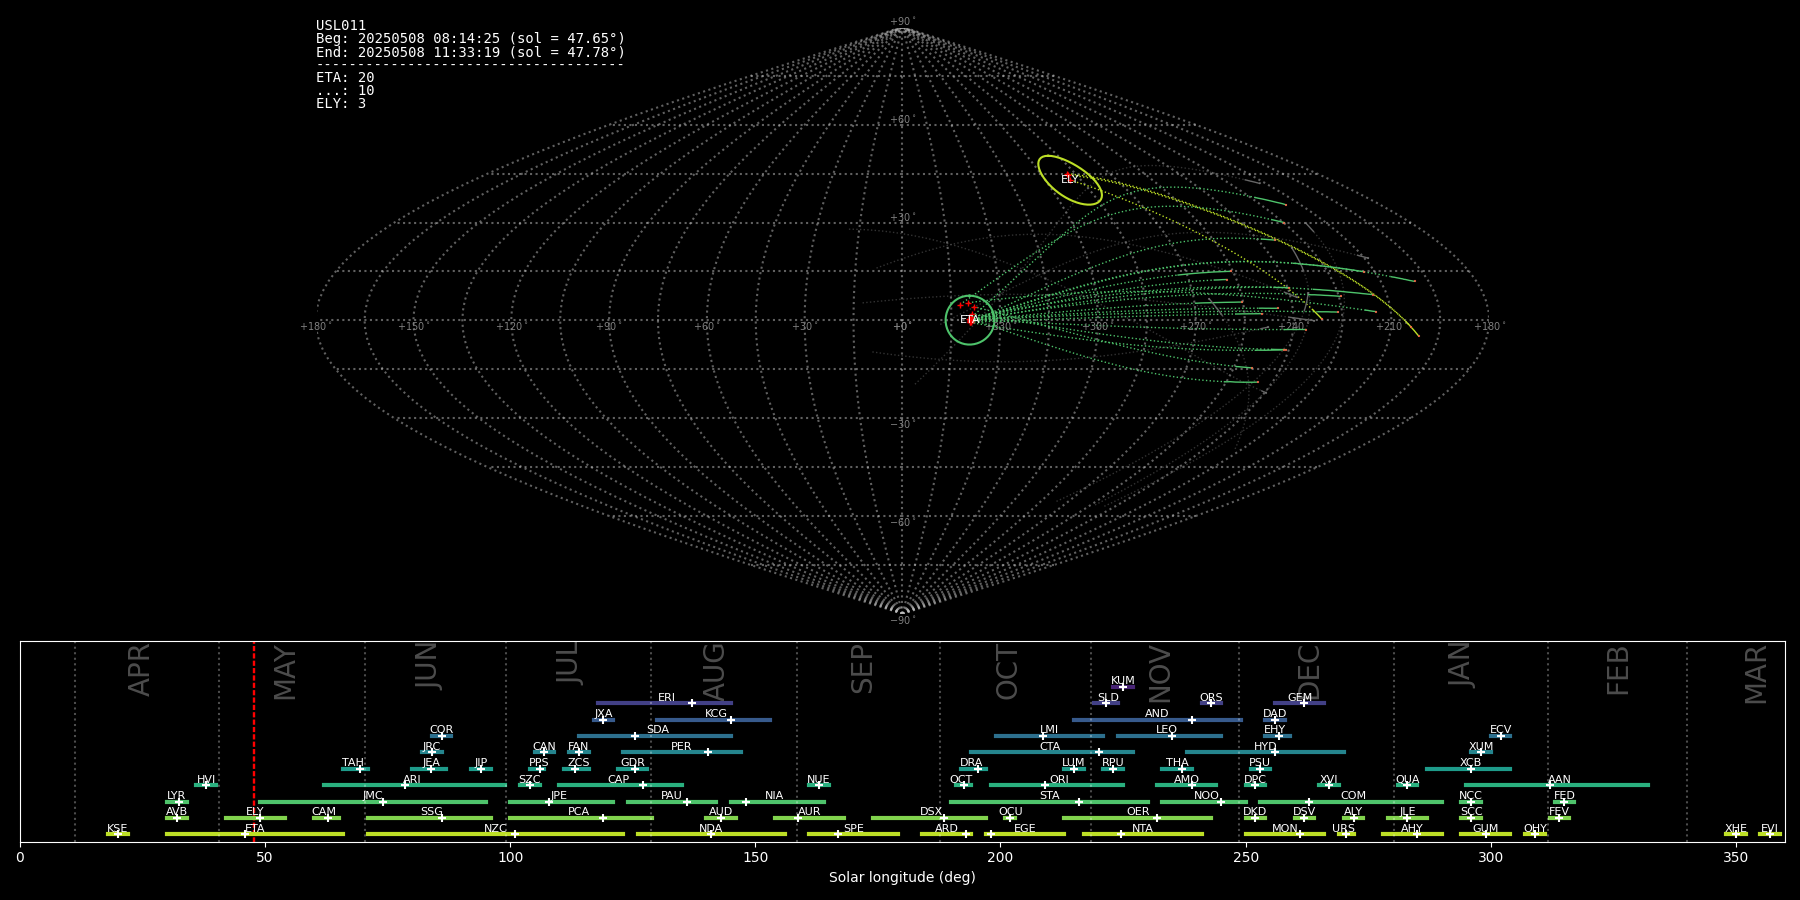Click the QUA shower label in timeline
Screen dimensions: 1800x900
[1407, 779]
